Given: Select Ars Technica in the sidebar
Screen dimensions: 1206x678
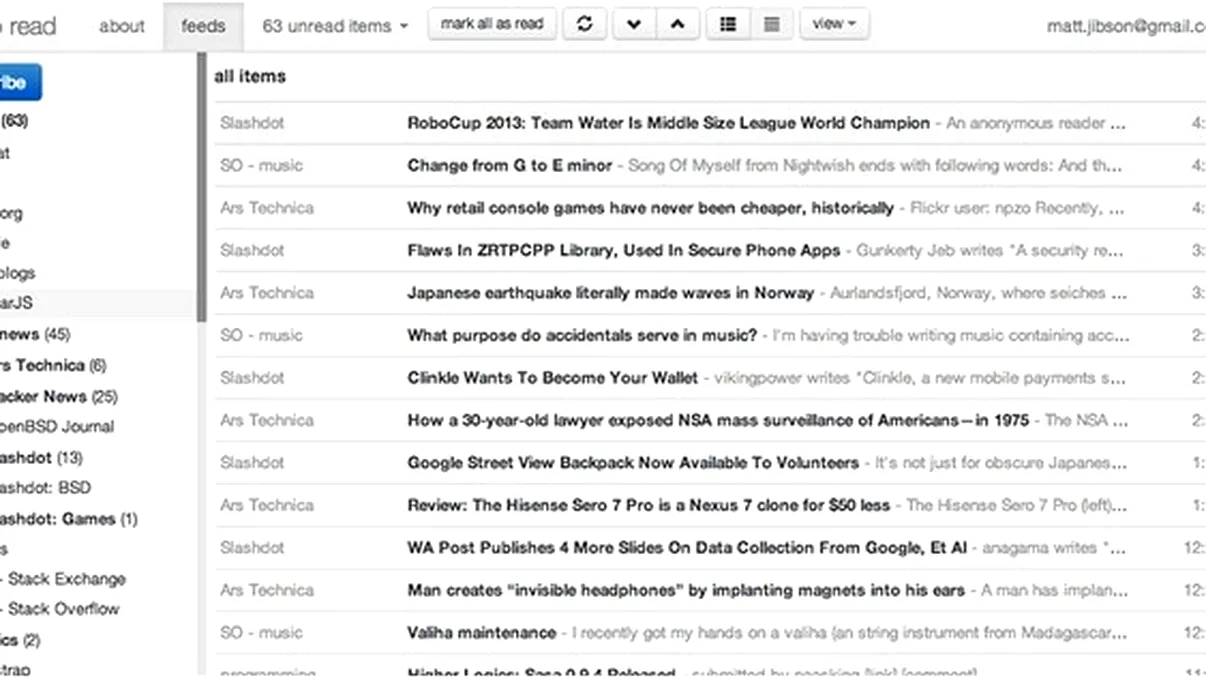Looking at the screenshot, I should 52,366.
